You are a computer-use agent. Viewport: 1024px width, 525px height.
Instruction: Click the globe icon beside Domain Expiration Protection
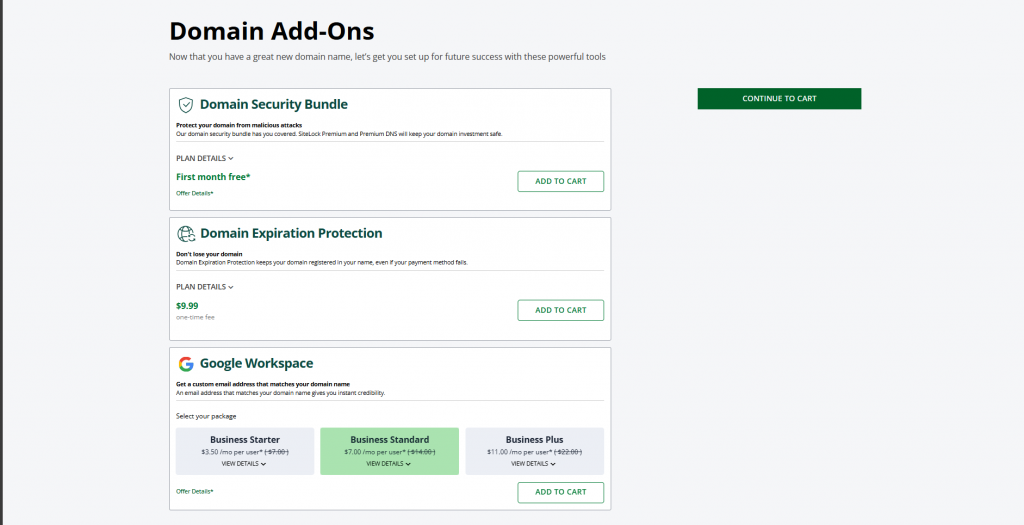pyautogui.click(x=185, y=233)
